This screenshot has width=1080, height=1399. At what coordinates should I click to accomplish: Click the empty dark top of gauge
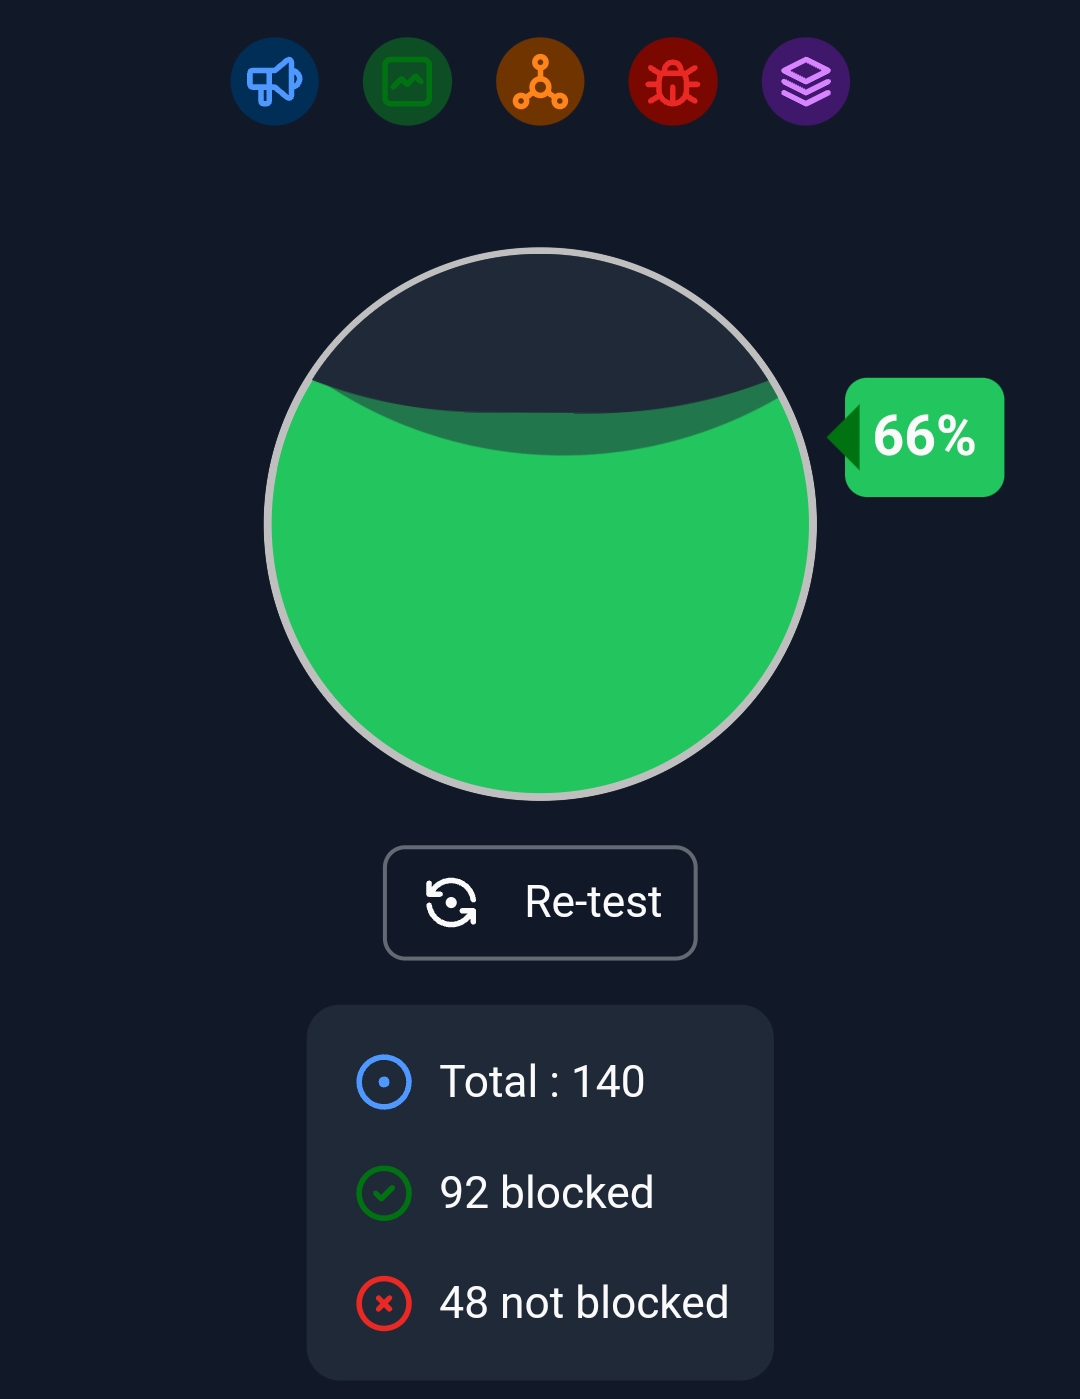pos(540,320)
